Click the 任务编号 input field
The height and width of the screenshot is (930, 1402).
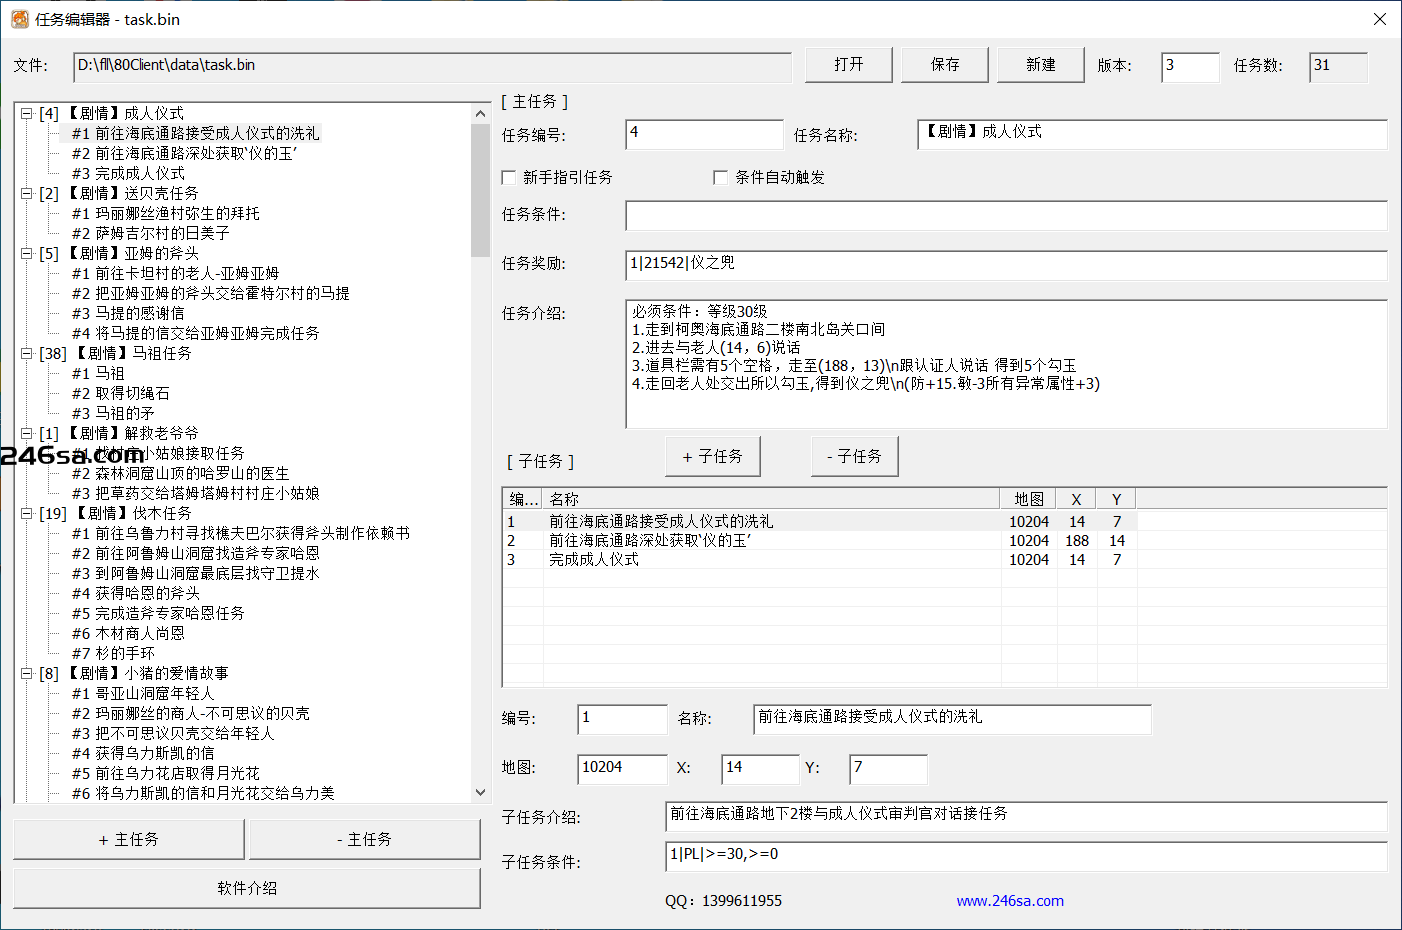(705, 134)
